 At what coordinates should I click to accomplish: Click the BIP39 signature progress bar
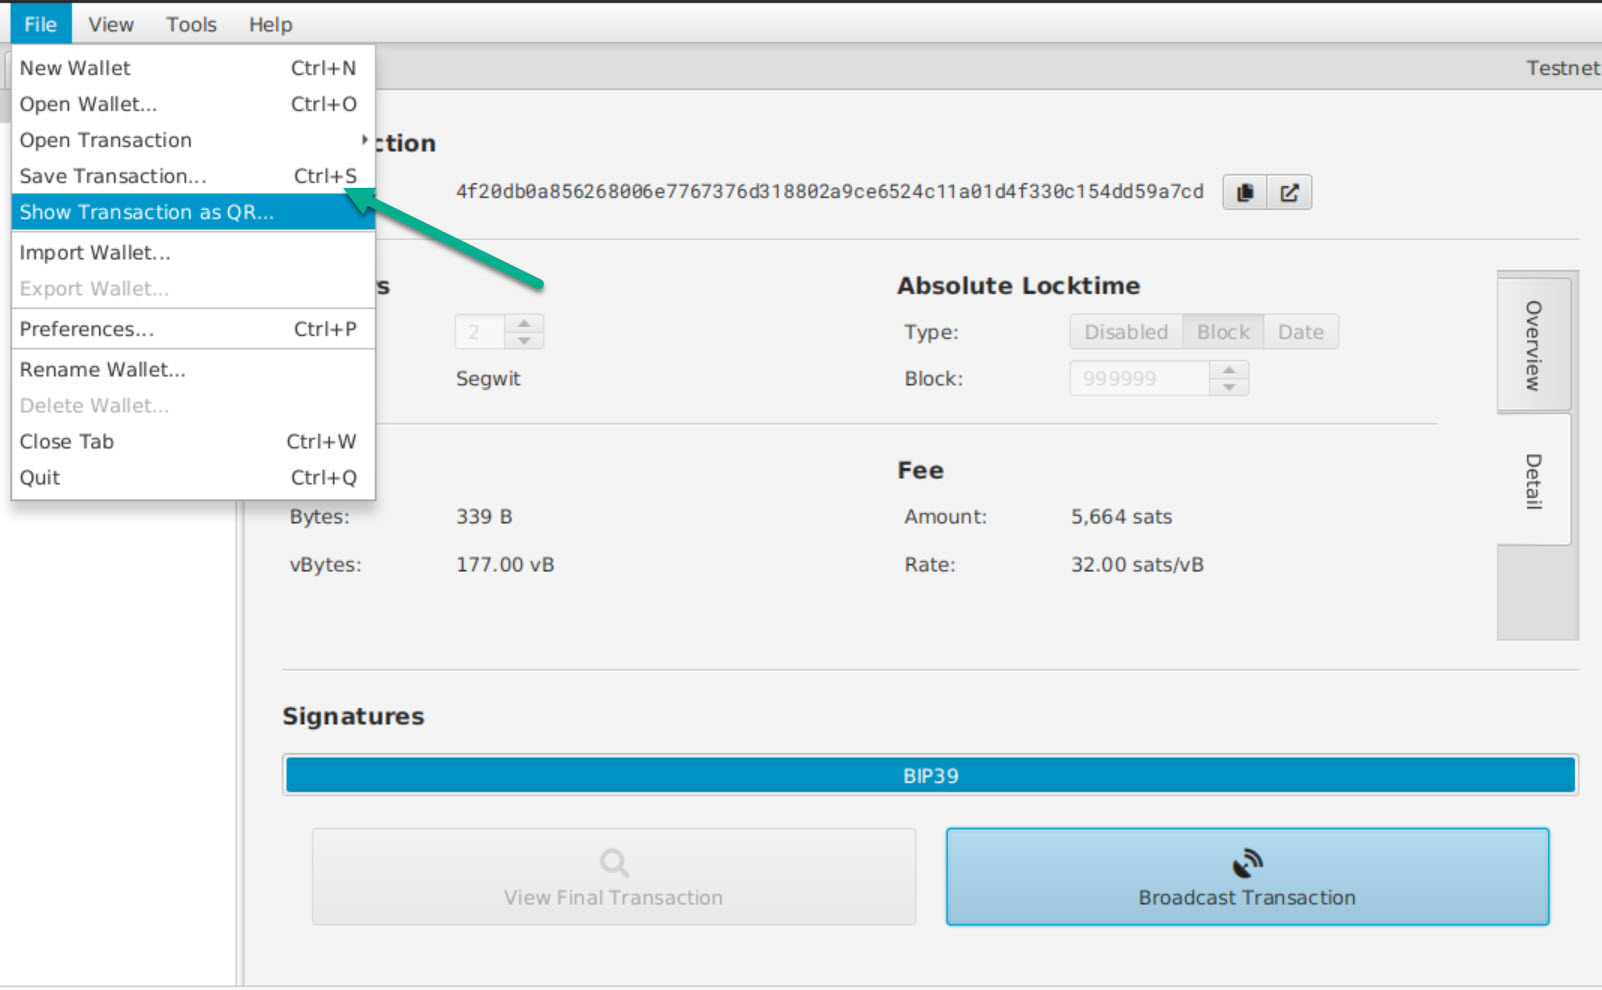pos(930,775)
